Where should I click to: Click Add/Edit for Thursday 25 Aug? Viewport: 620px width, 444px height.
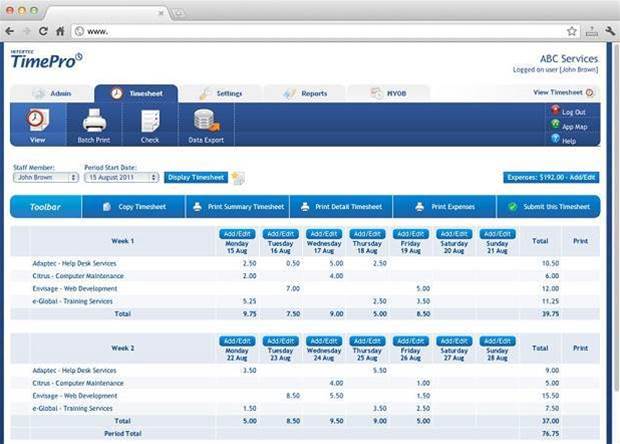[x=367, y=341]
